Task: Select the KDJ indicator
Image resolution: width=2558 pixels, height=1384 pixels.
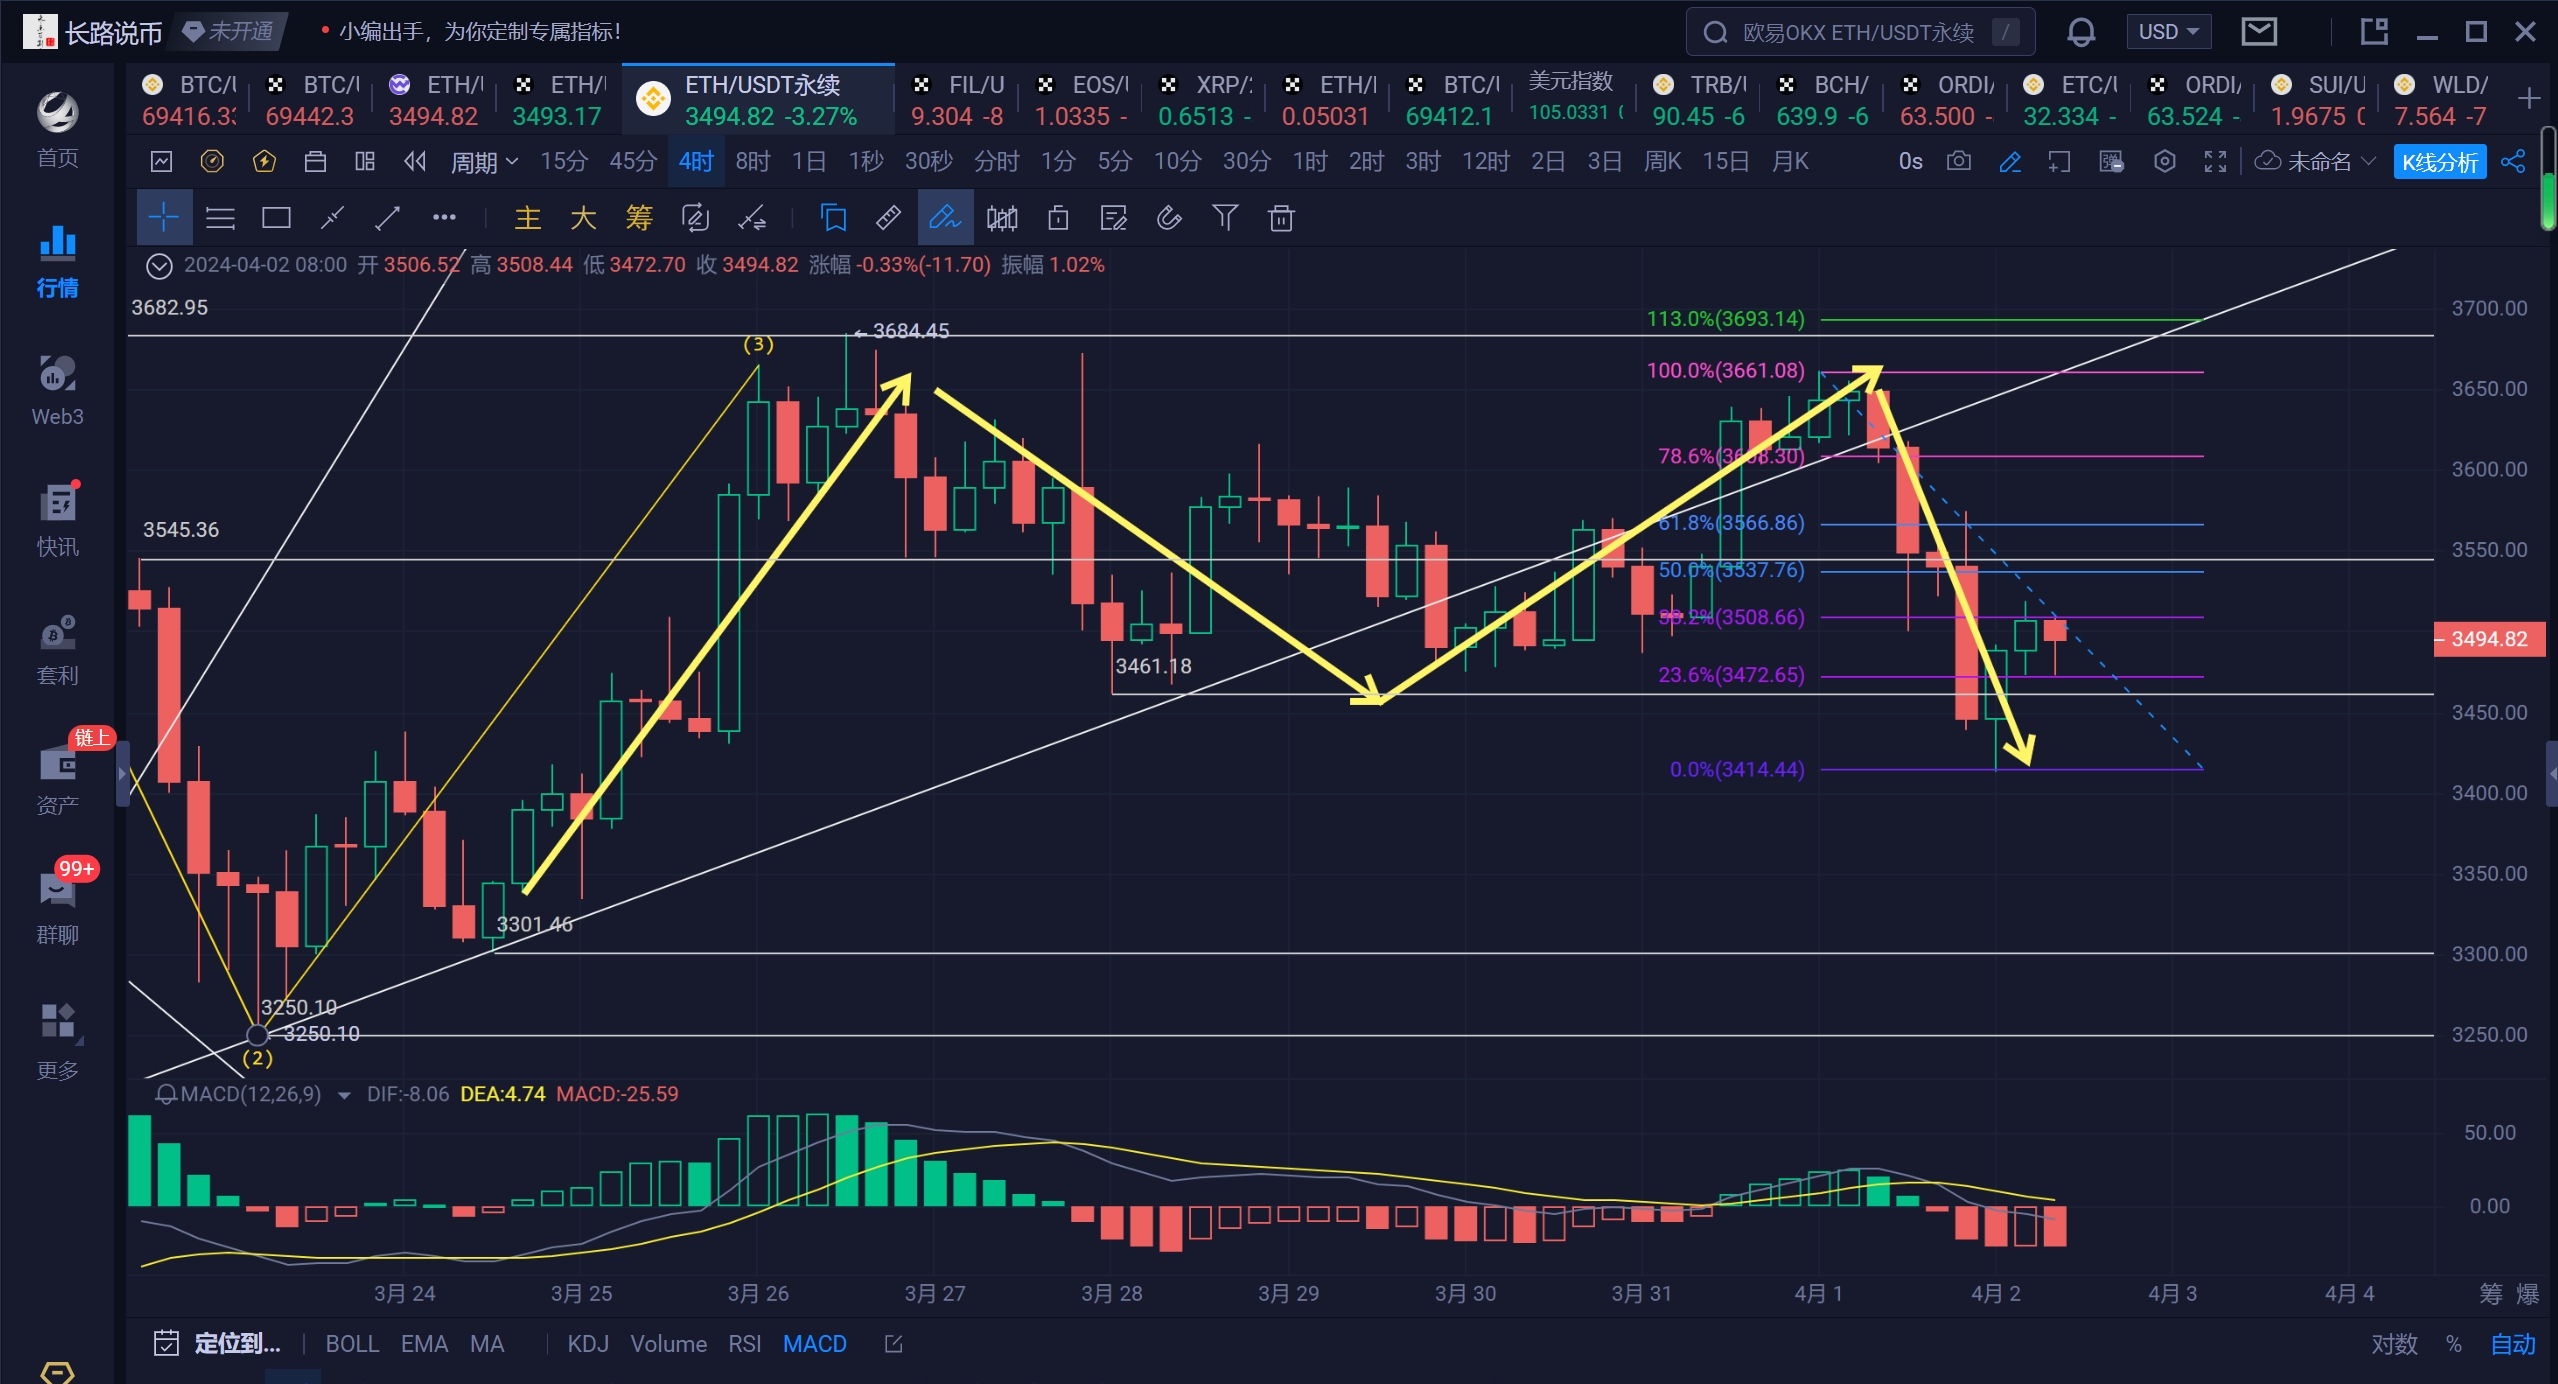Action: coord(588,1344)
